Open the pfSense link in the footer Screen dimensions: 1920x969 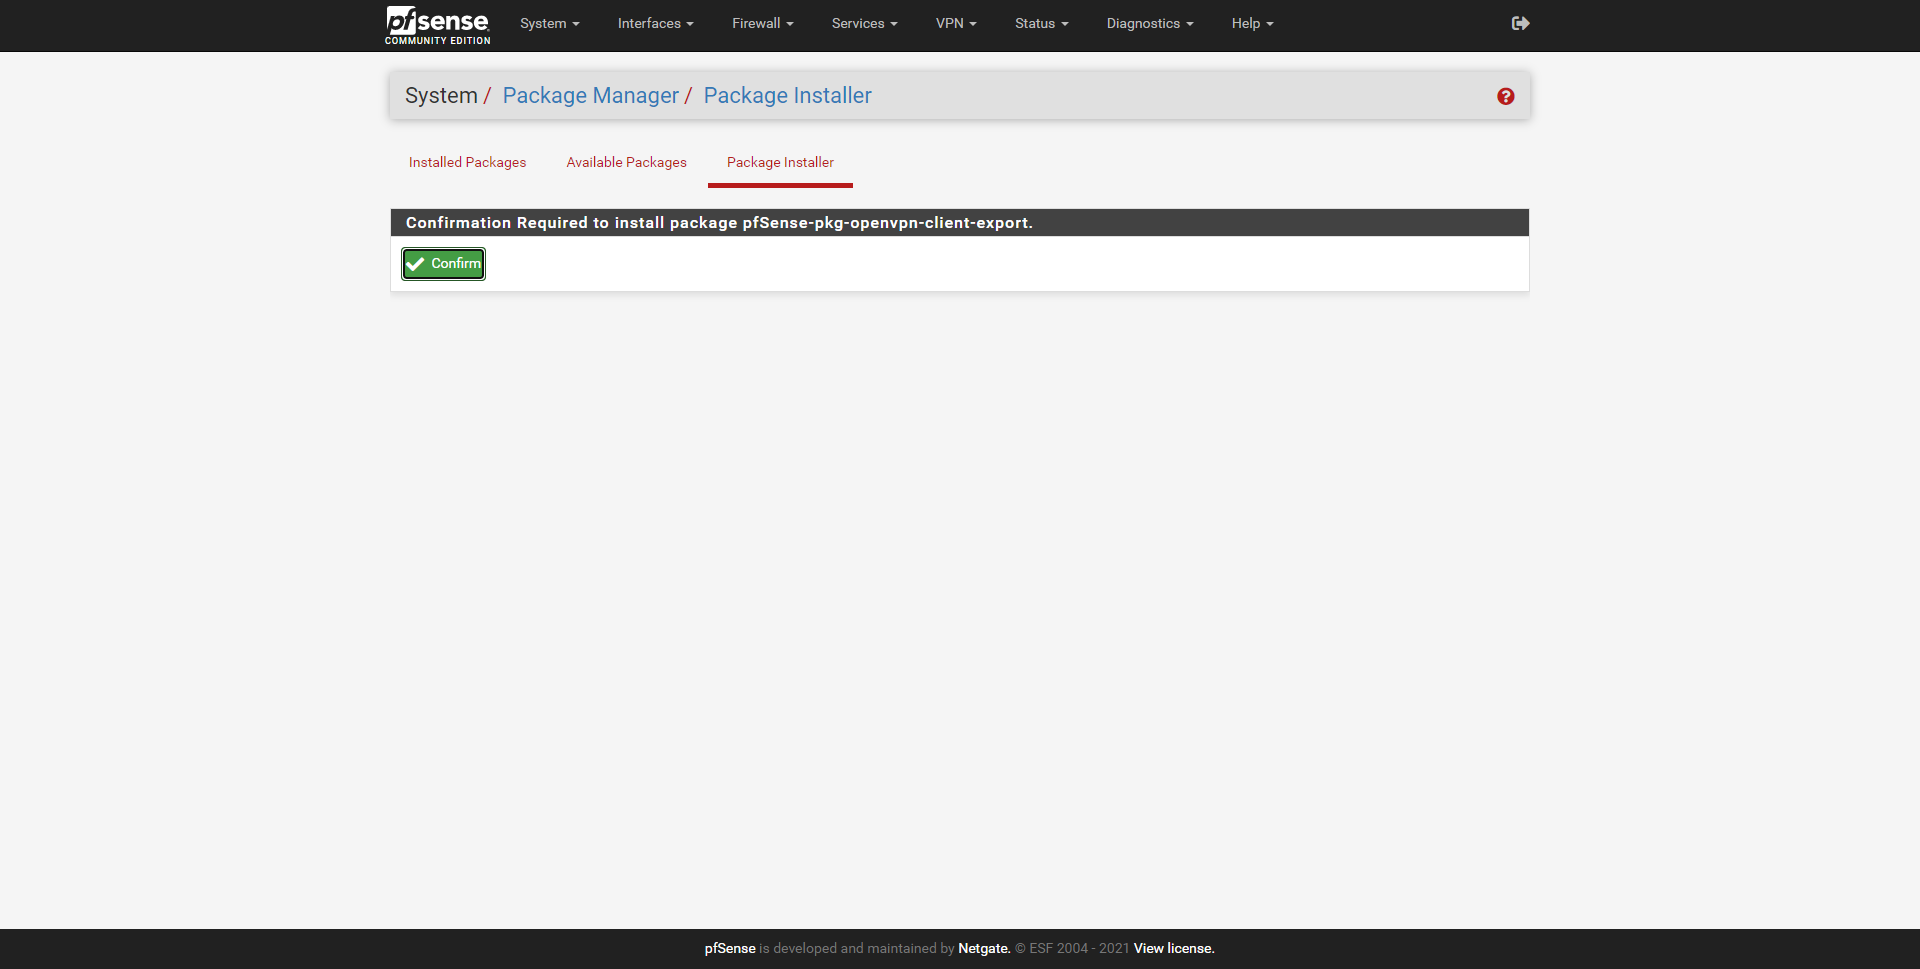pyautogui.click(x=730, y=948)
